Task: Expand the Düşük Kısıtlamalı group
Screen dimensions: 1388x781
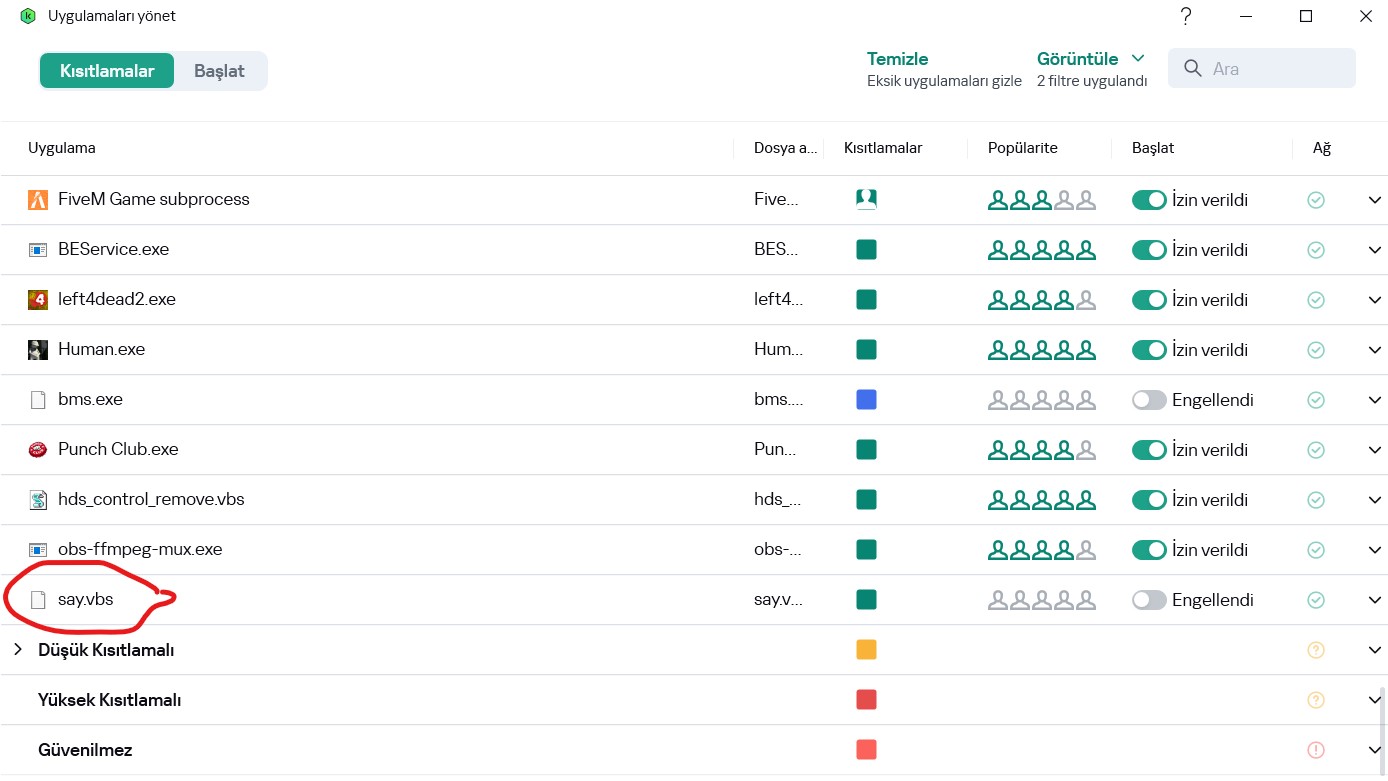Action: click(x=17, y=650)
